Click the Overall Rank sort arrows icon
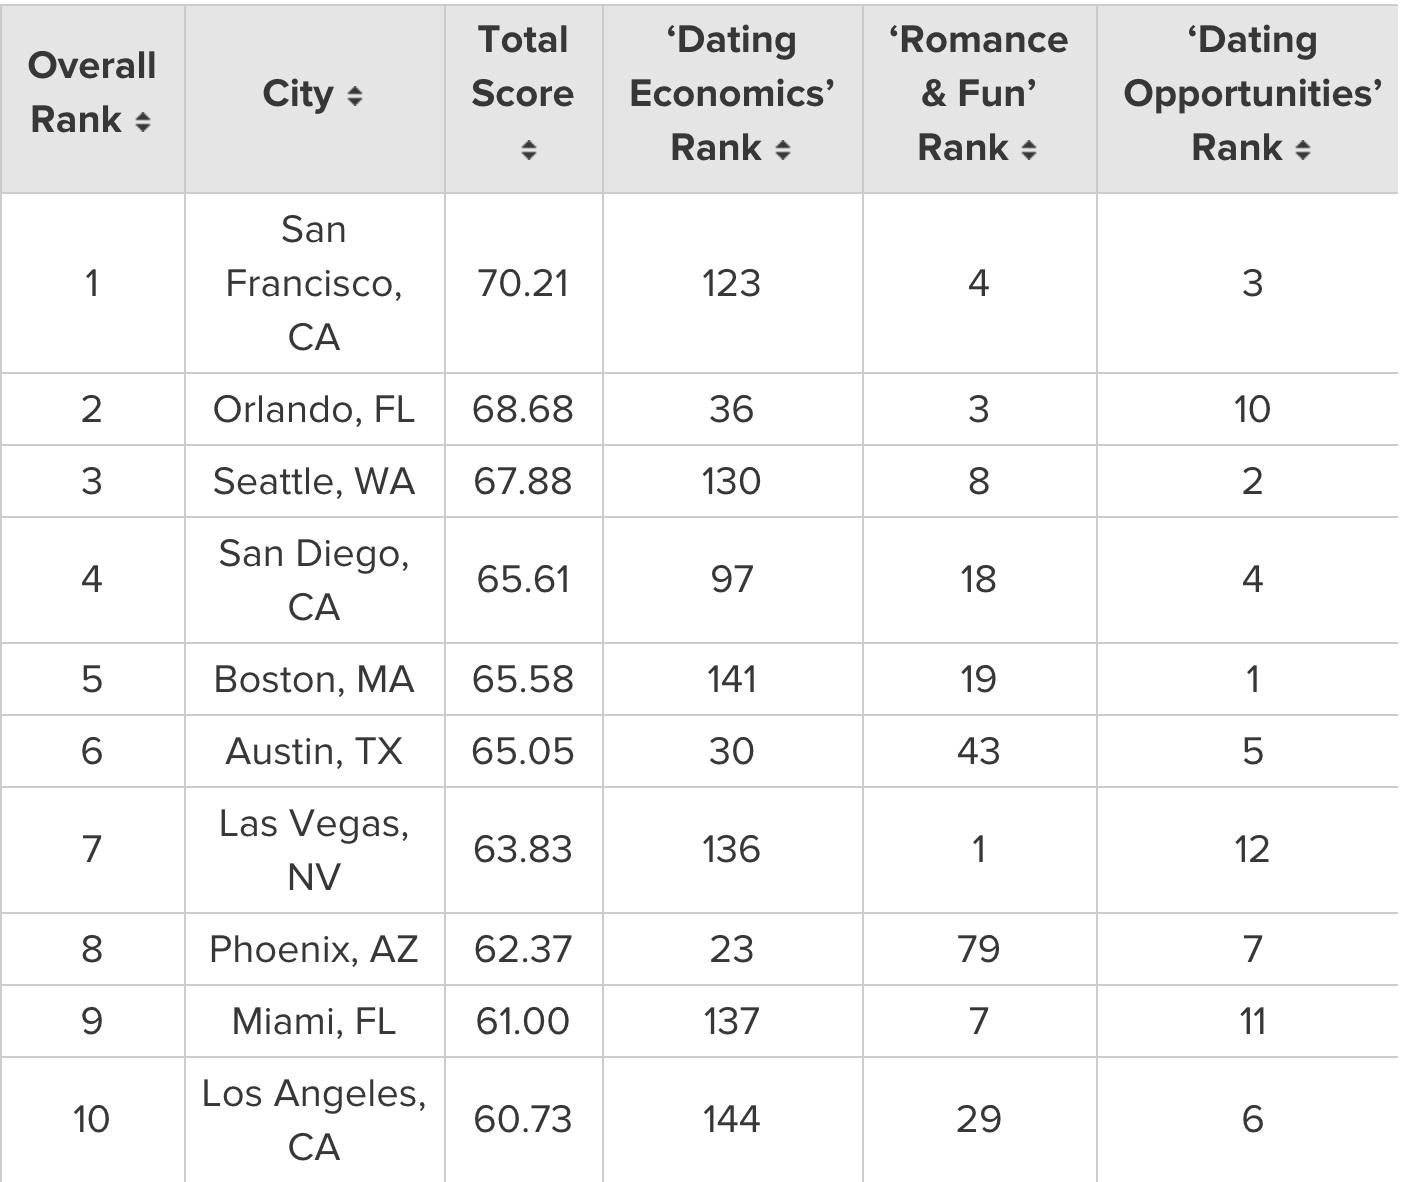This screenshot has width=1402, height=1182. tap(143, 122)
